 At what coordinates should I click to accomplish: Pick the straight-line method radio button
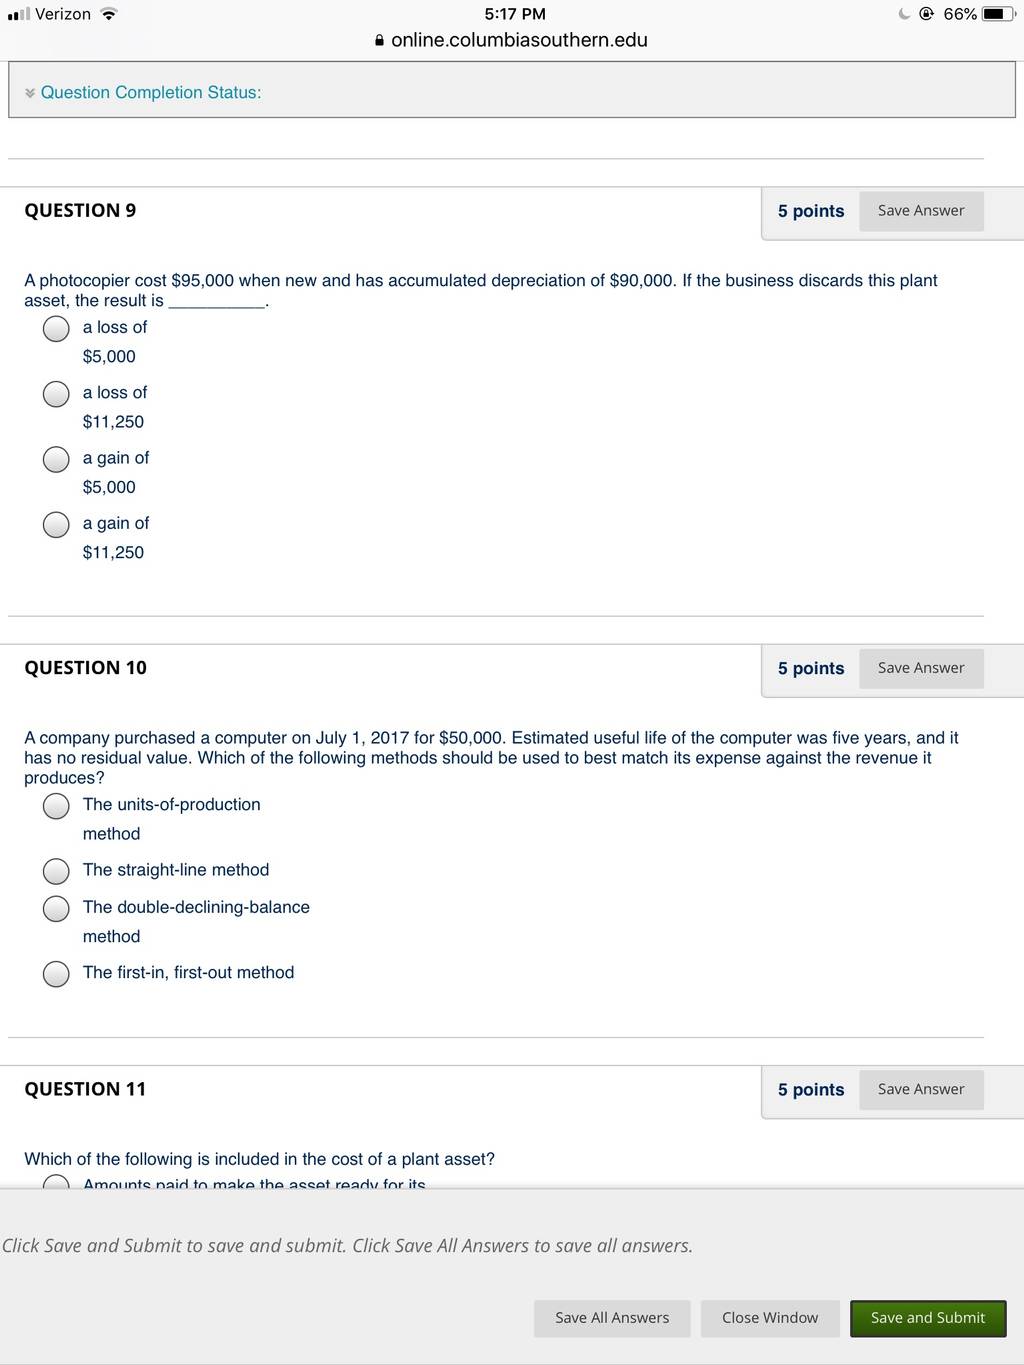pos(56,871)
